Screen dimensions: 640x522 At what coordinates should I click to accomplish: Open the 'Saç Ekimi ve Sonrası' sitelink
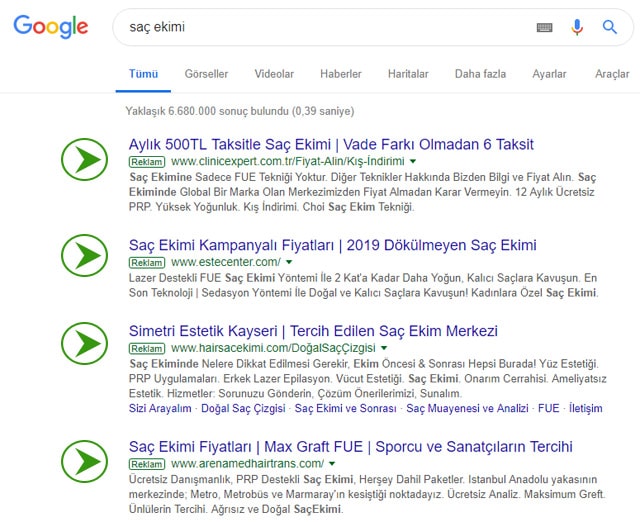point(346,409)
